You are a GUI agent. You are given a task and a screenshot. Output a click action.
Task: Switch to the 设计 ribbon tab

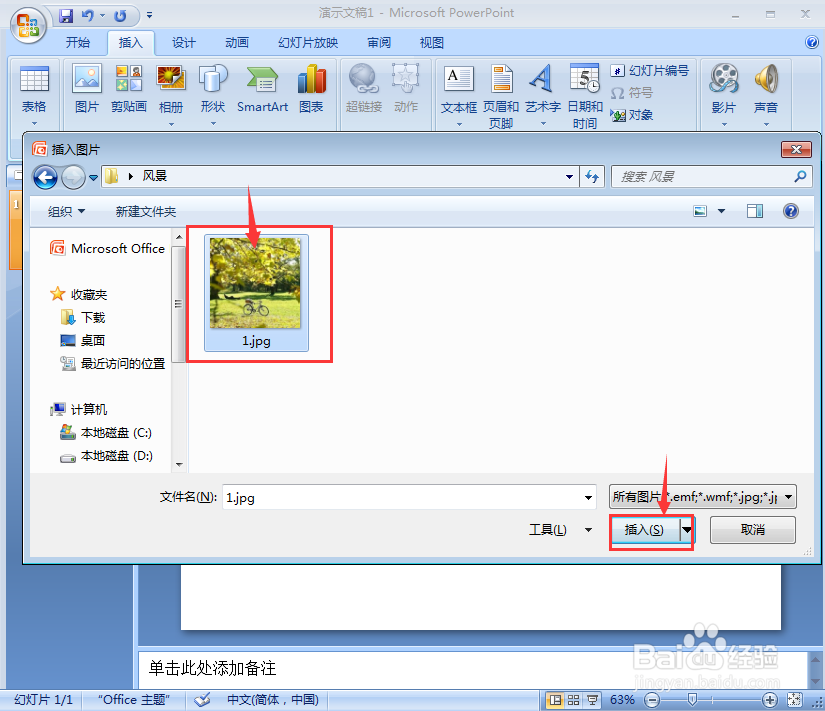click(x=184, y=43)
